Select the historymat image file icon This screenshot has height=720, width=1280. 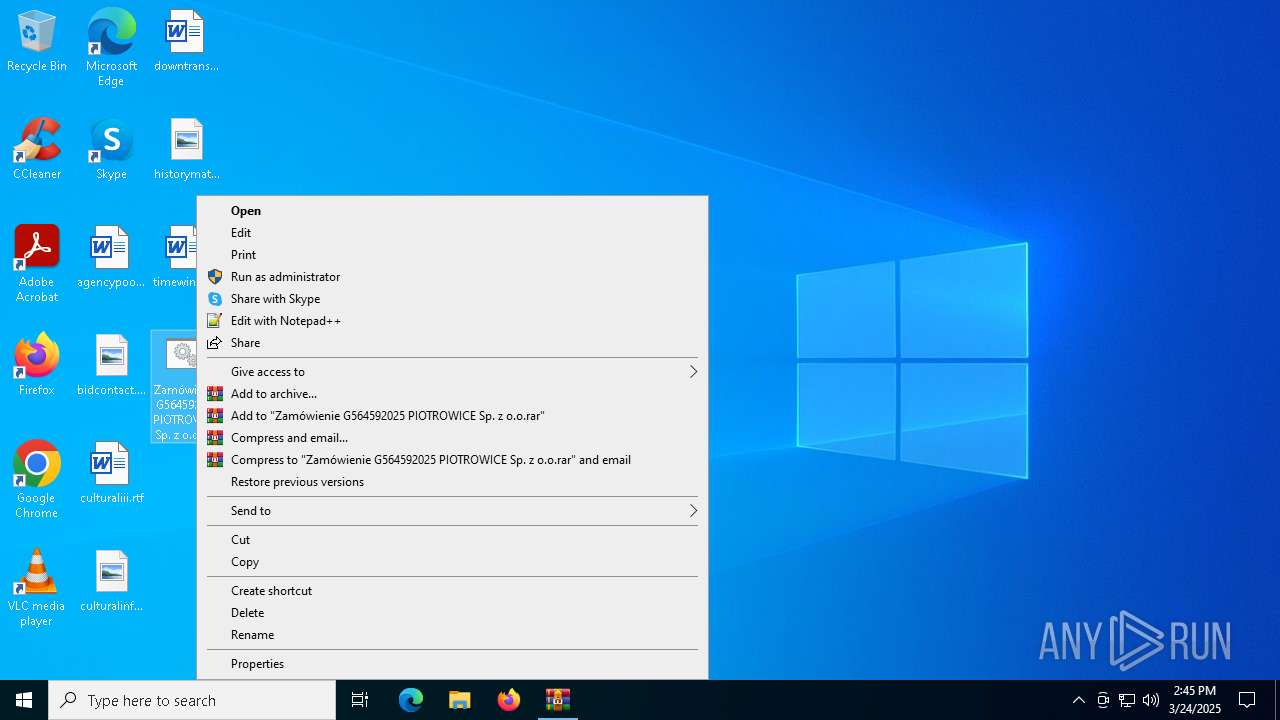186,150
